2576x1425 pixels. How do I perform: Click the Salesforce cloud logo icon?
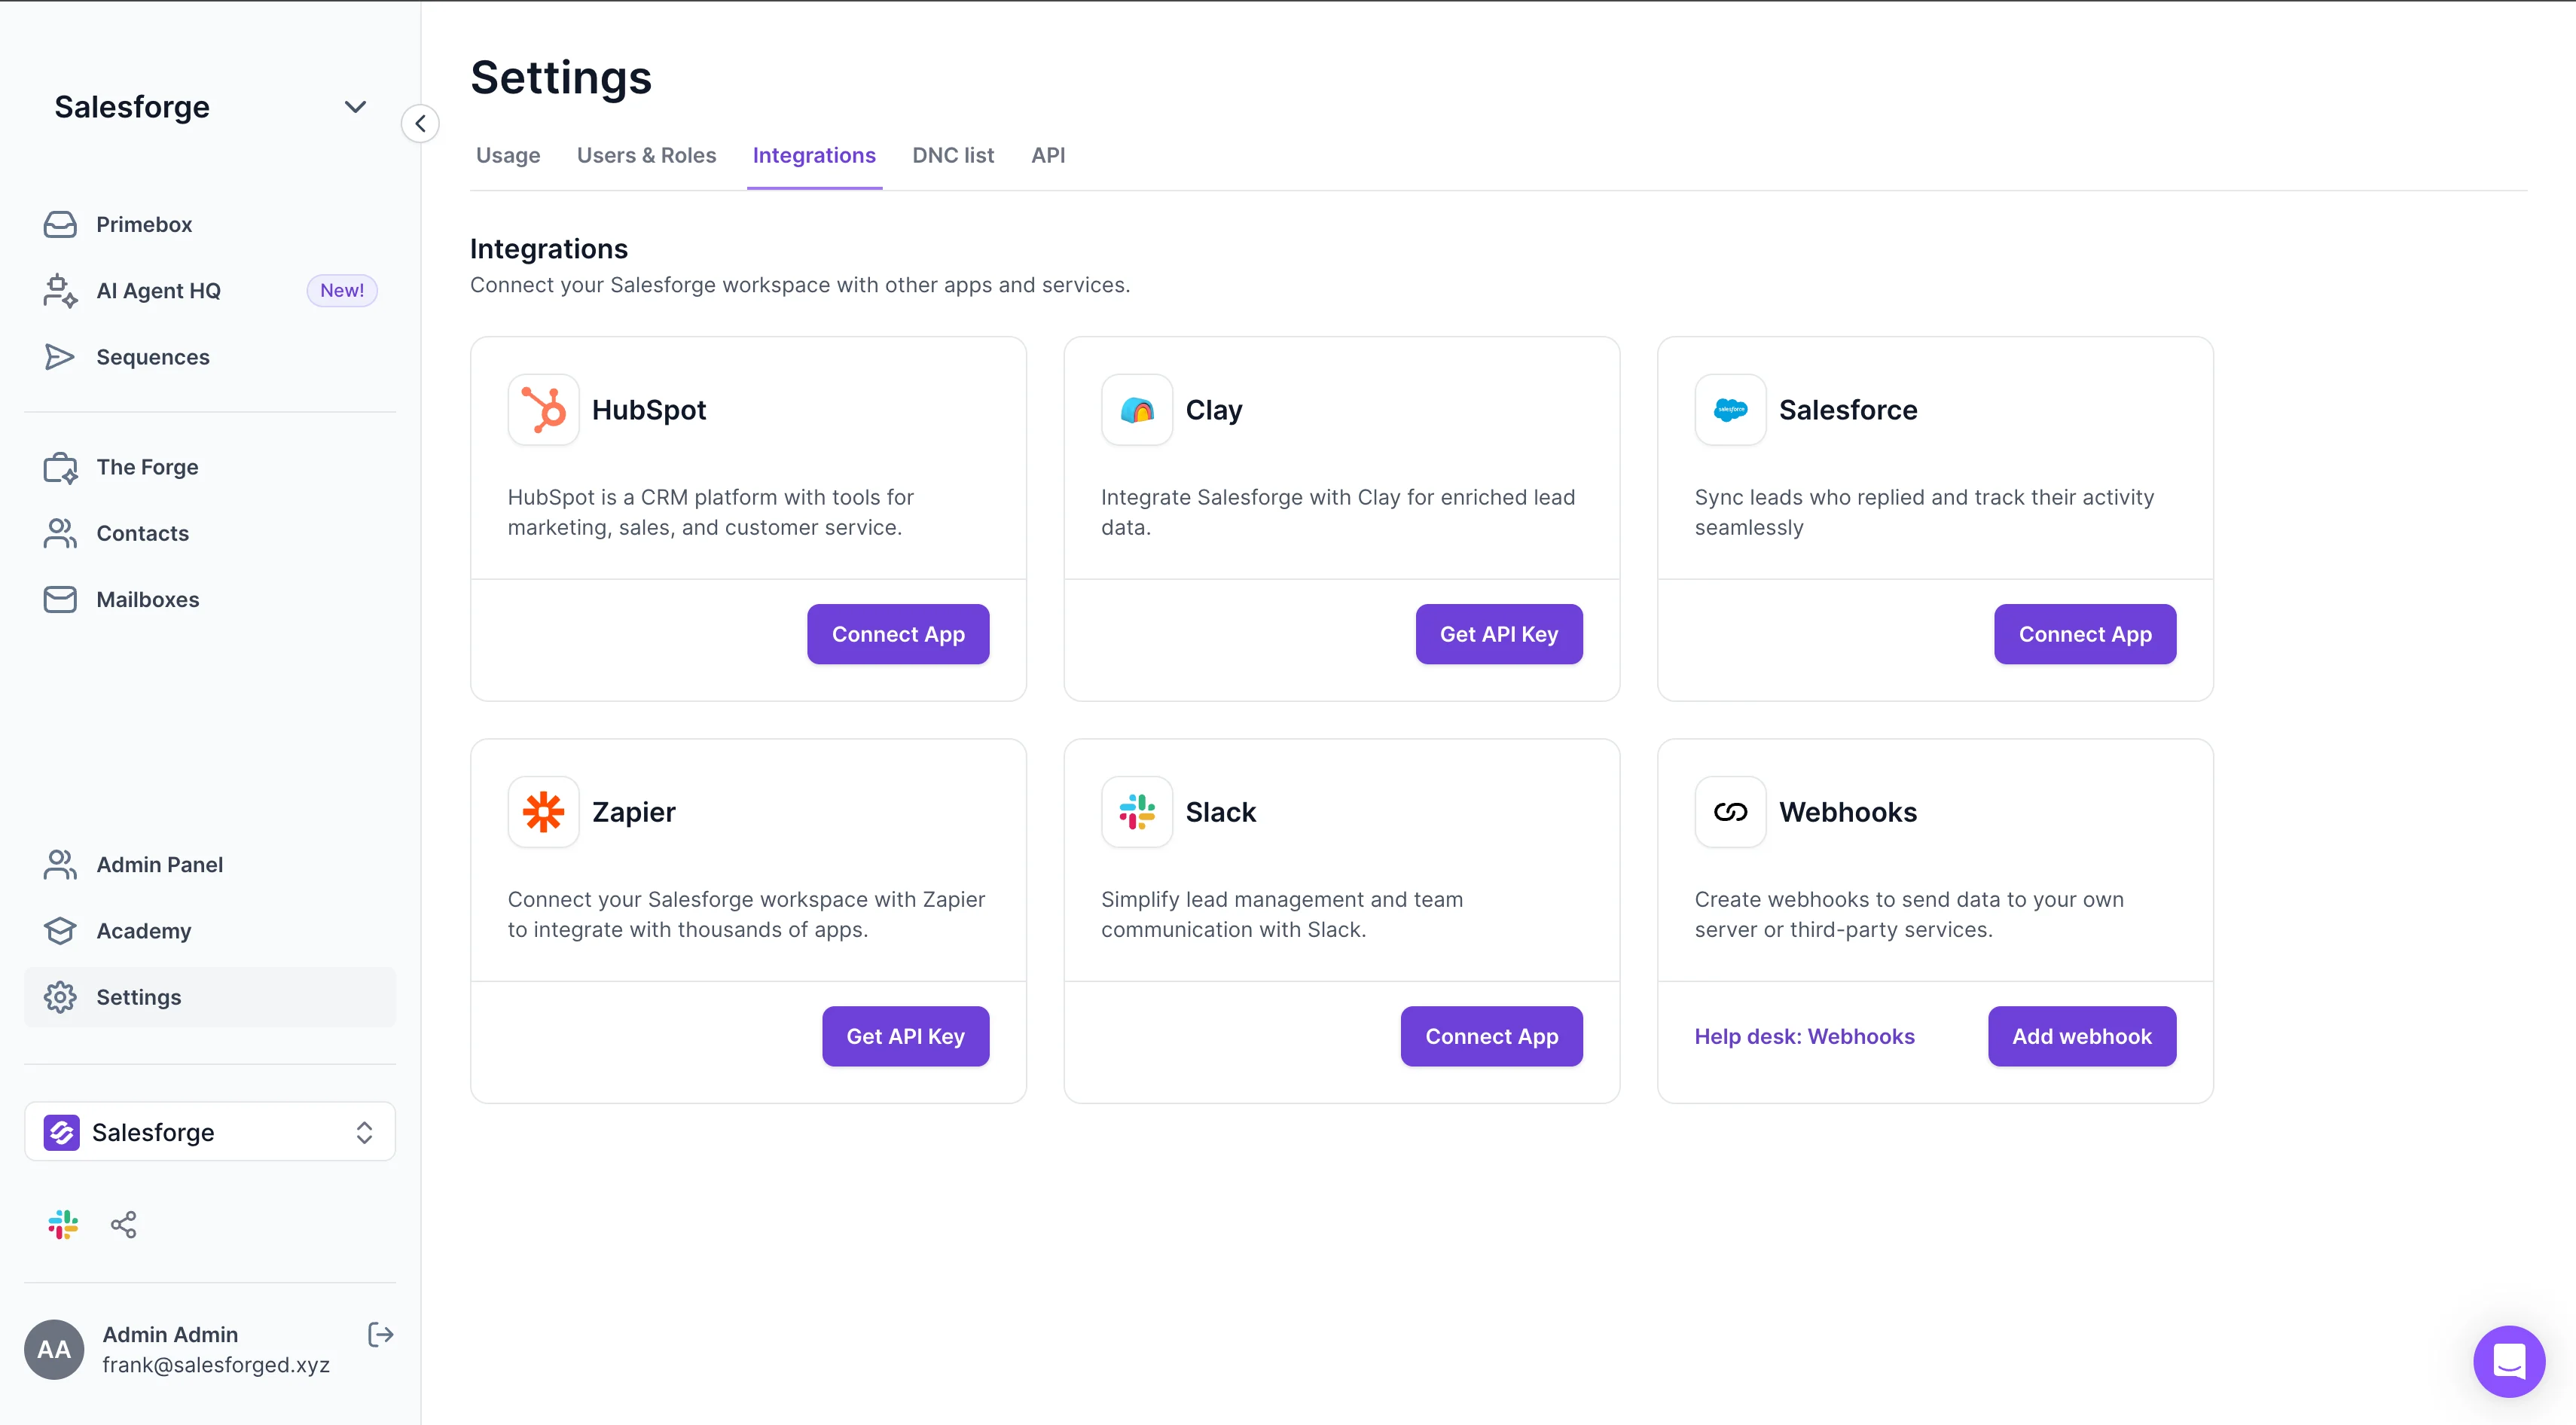tap(1731, 410)
